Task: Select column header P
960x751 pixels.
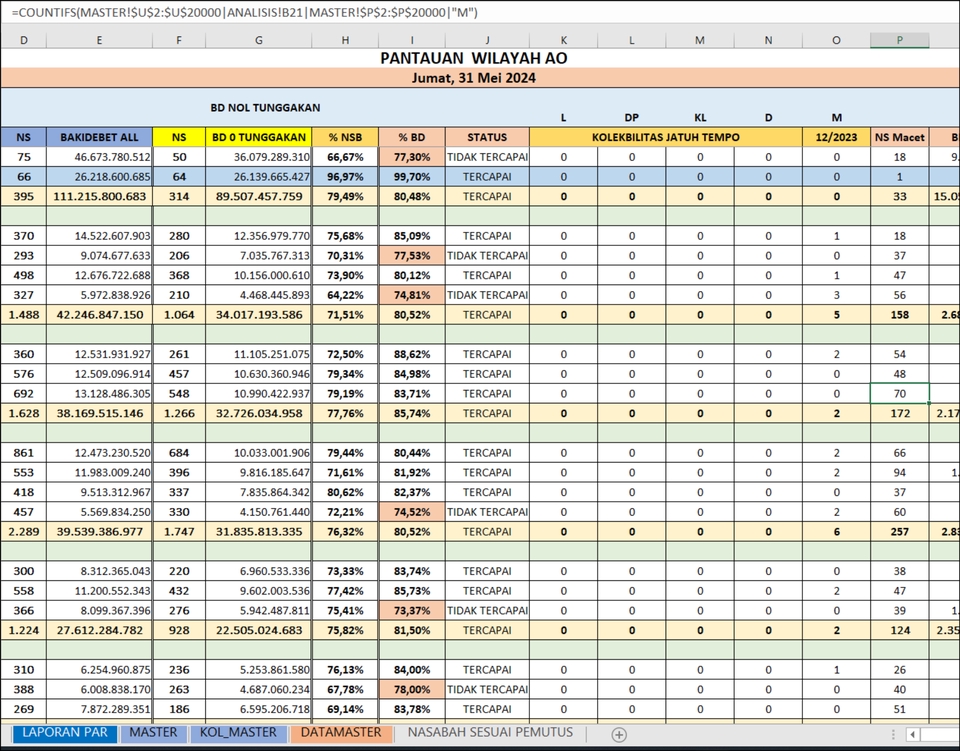Action: click(x=899, y=40)
